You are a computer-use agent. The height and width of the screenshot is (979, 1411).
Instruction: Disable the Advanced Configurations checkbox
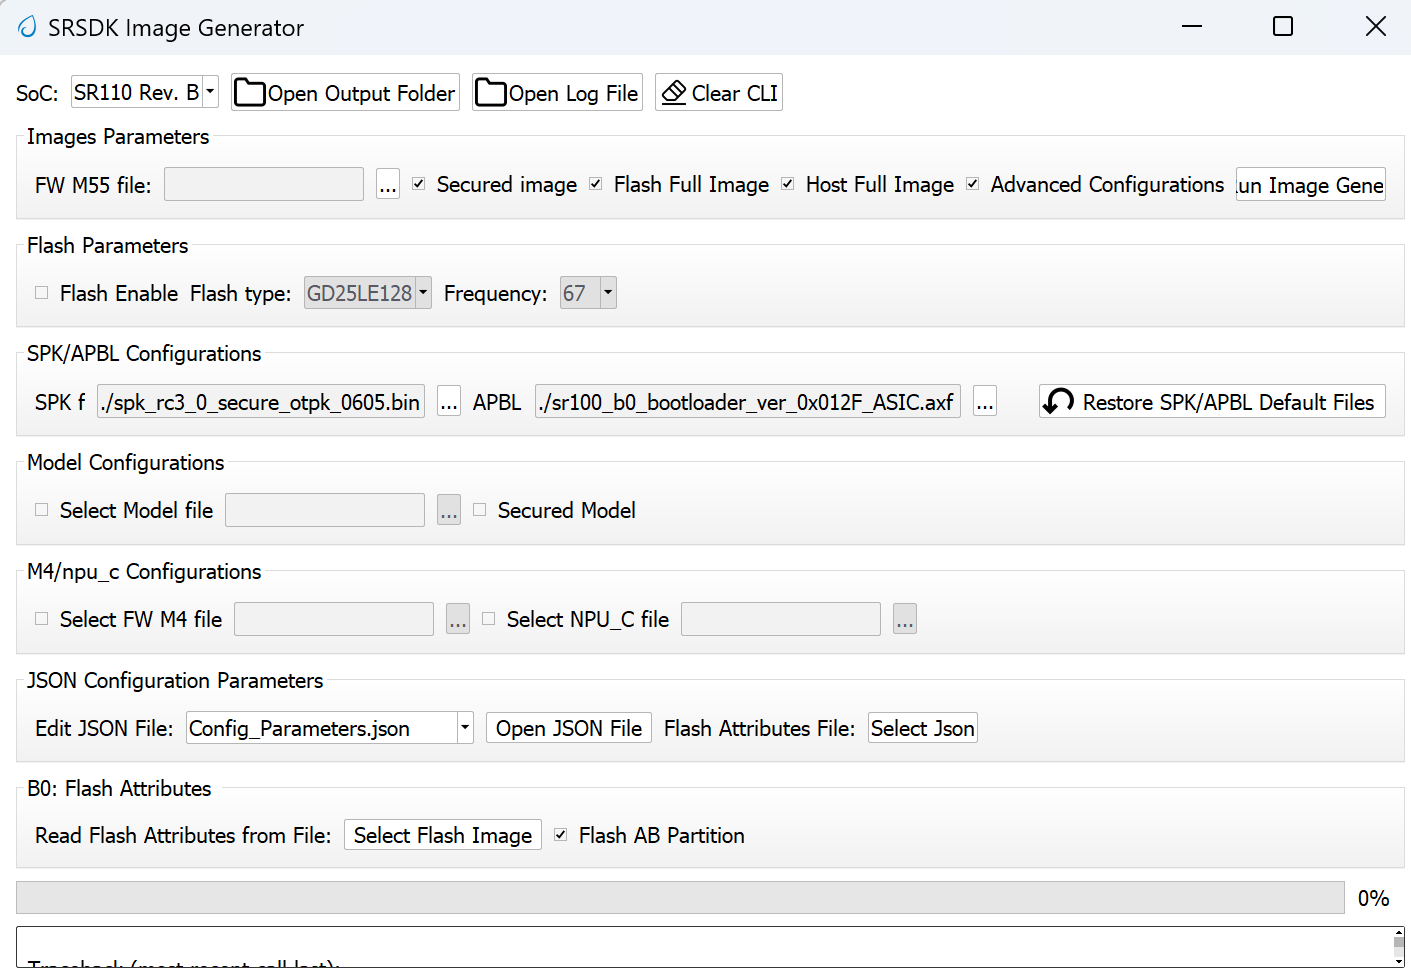[x=973, y=184]
